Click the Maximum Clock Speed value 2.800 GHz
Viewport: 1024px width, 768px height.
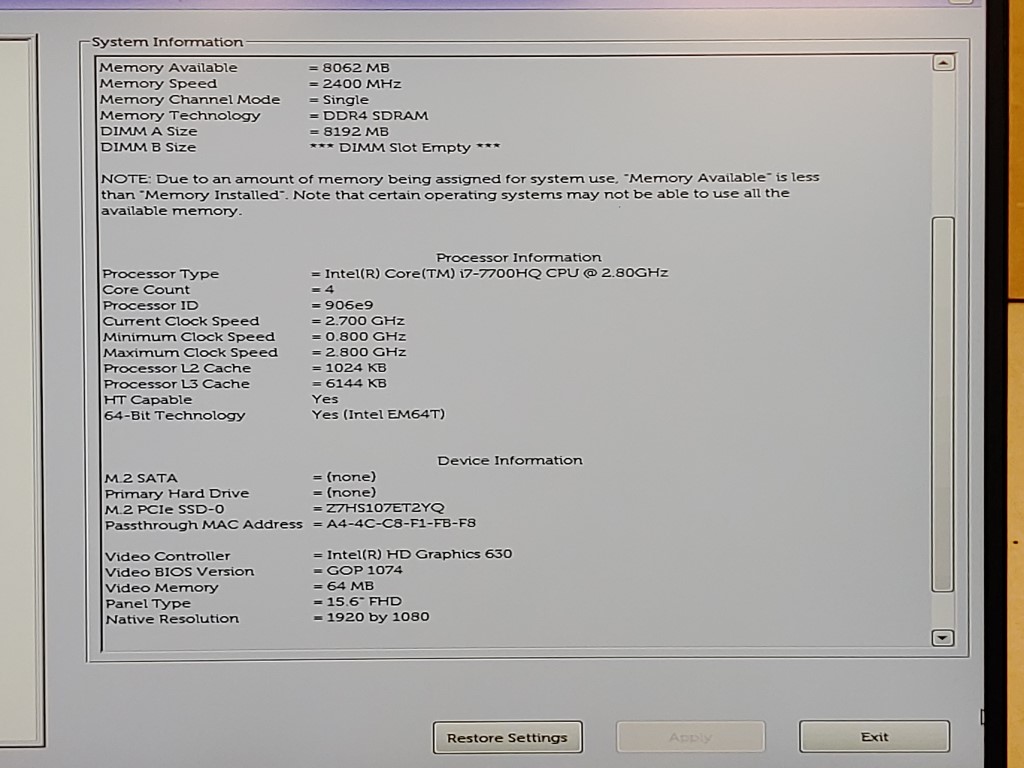click(x=366, y=353)
